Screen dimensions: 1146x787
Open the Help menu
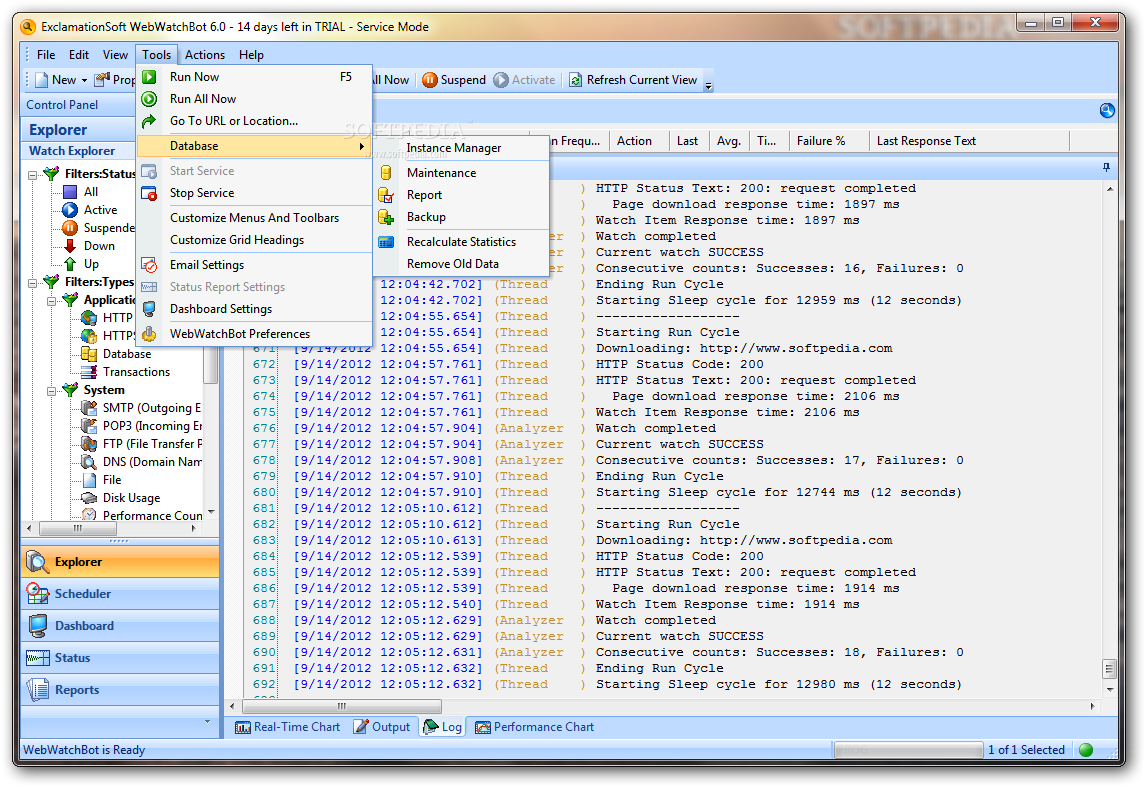pyautogui.click(x=251, y=55)
